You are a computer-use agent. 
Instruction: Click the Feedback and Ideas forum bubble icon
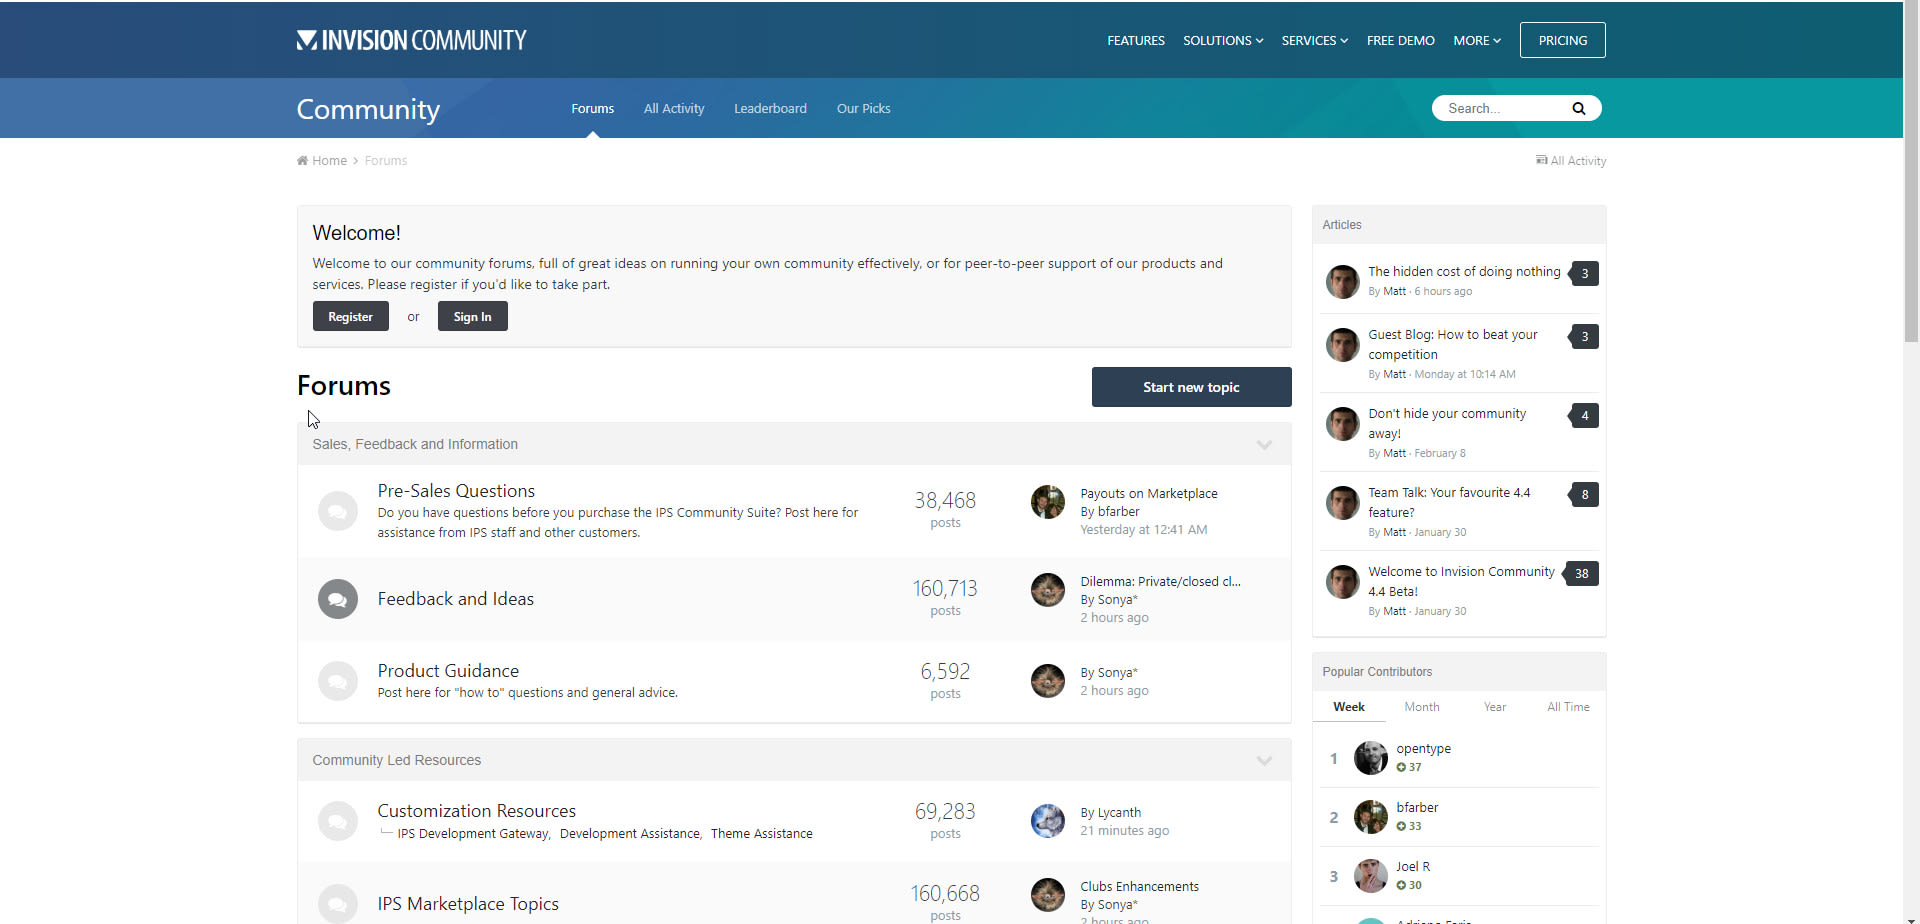[x=338, y=599]
